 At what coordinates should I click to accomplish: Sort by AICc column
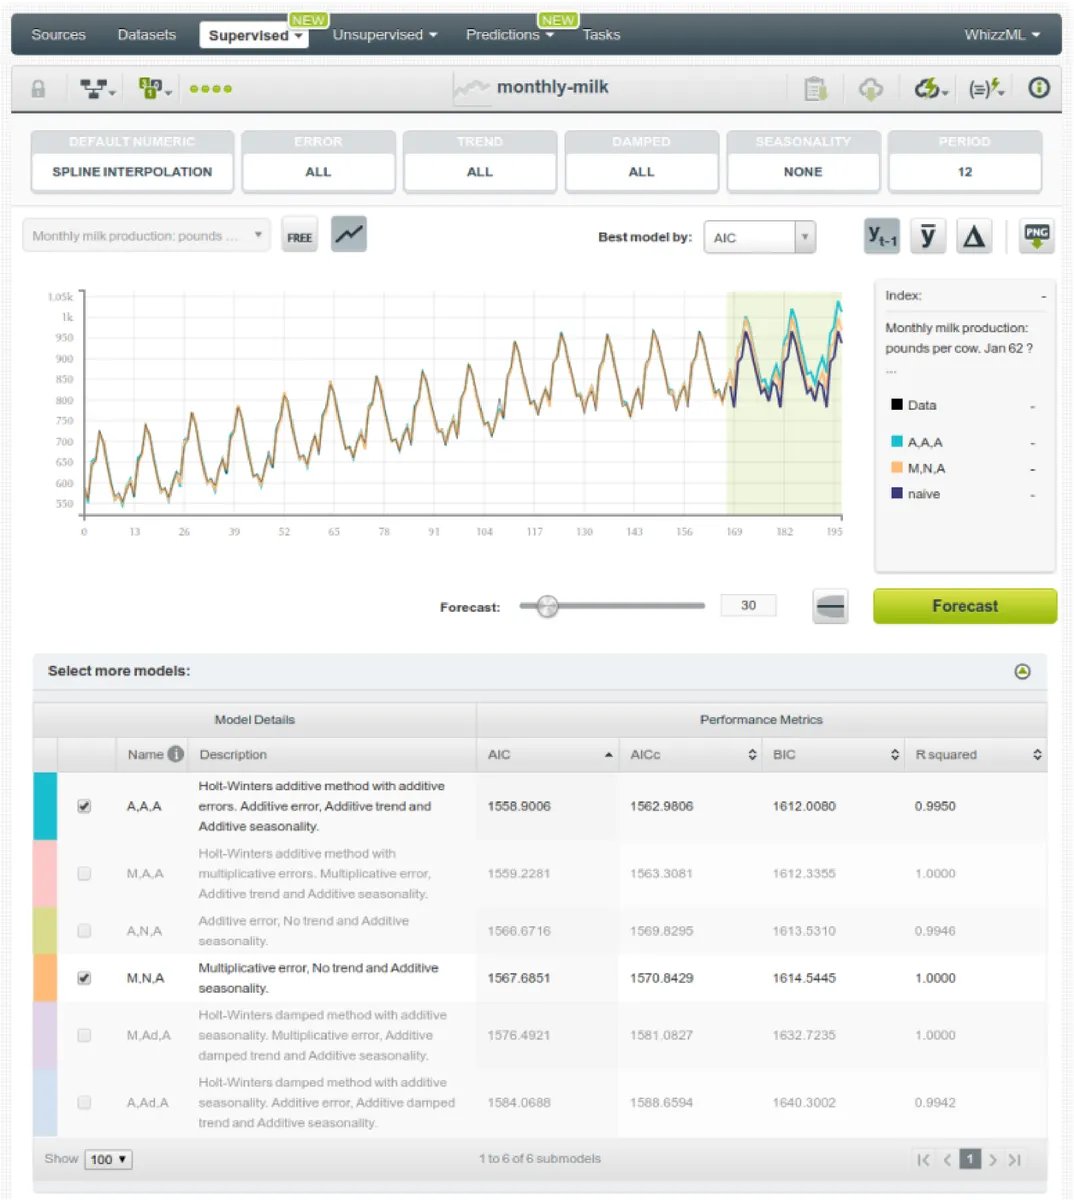coord(691,754)
